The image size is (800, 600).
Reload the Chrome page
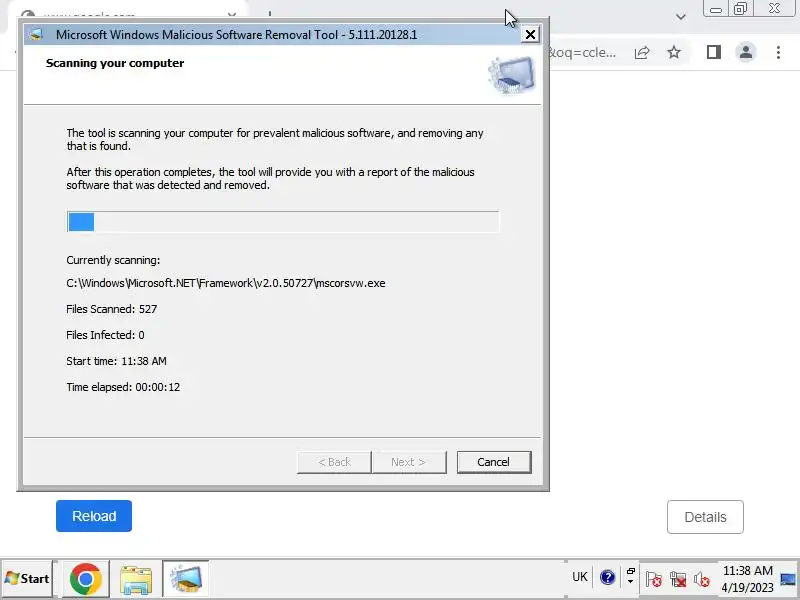[94, 516]
